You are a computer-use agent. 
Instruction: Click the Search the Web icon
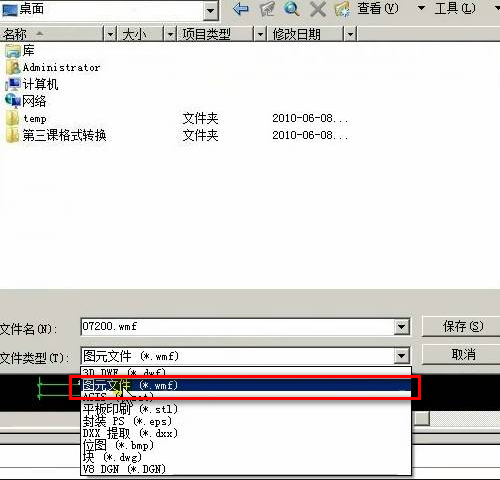(x=292, y=9)
